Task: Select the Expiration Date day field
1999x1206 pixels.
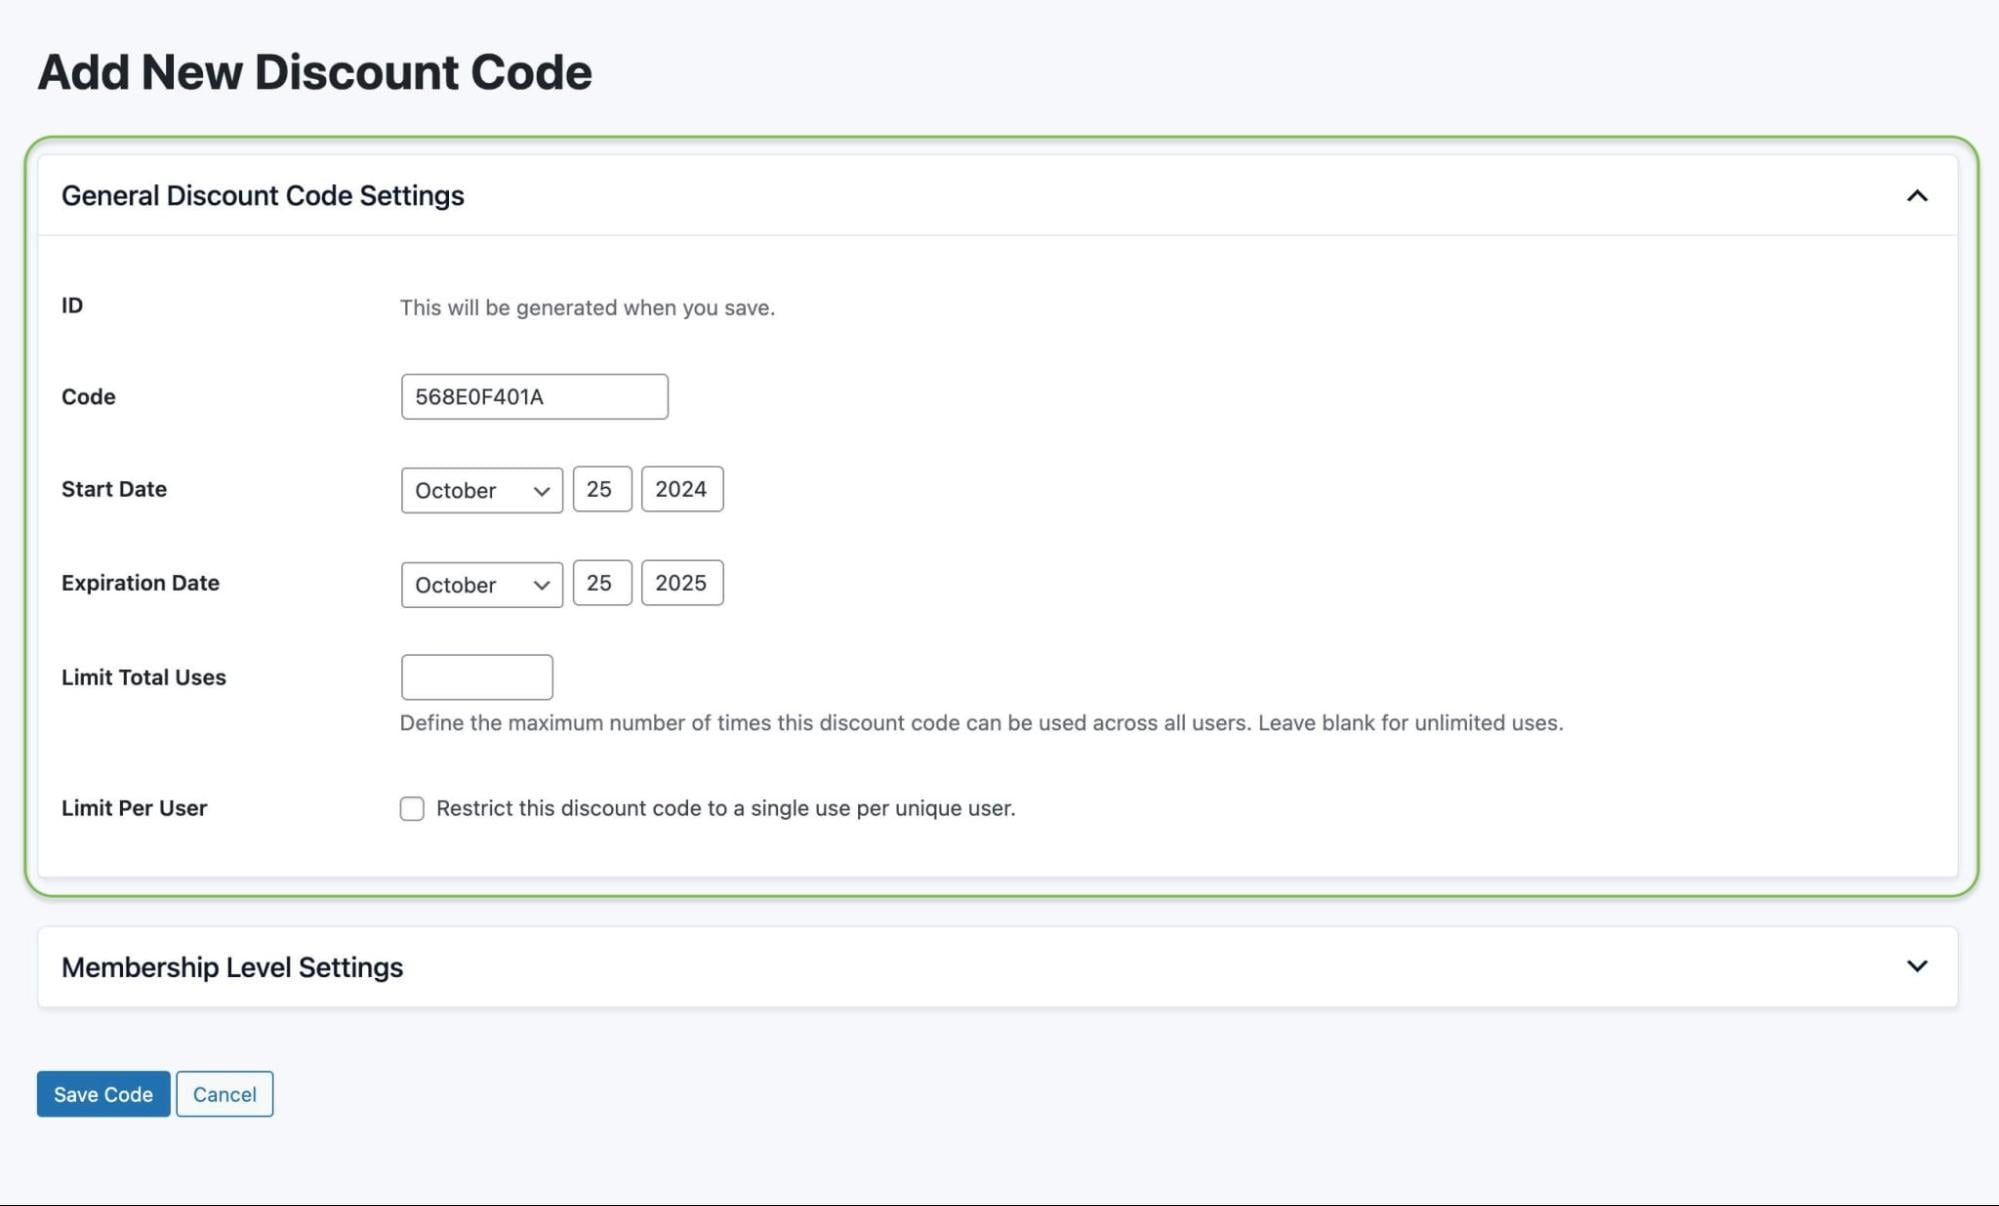Action: (601, 583)
